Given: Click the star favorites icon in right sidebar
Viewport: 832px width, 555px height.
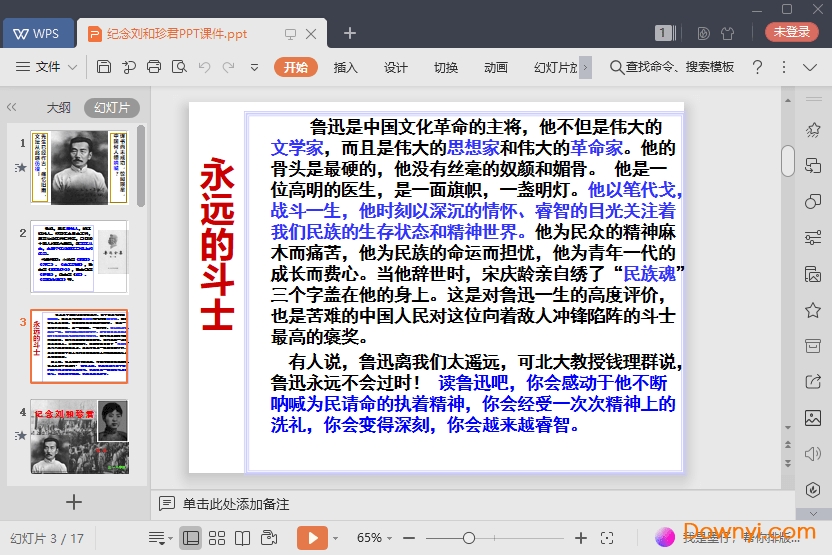Looking at the screenshot, I should [x=813, y=311].
